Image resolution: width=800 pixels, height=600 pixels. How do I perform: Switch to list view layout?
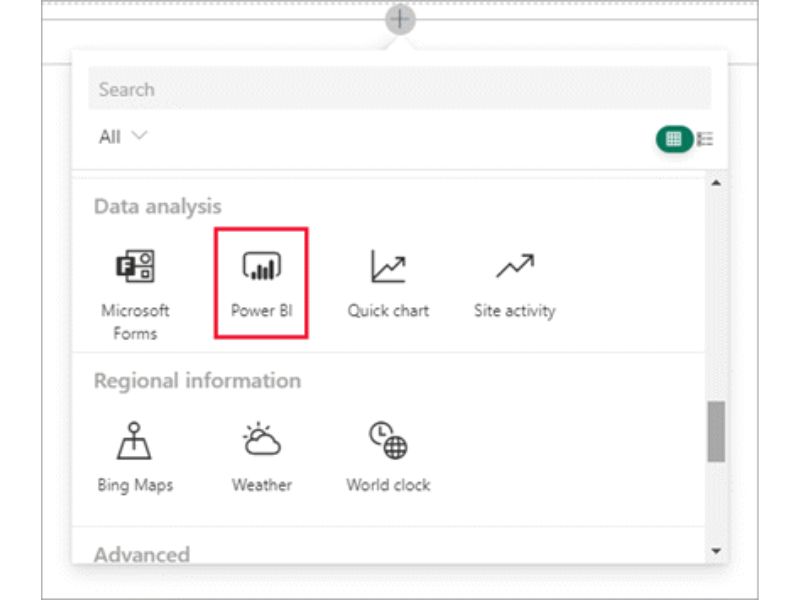coord(705,139)
